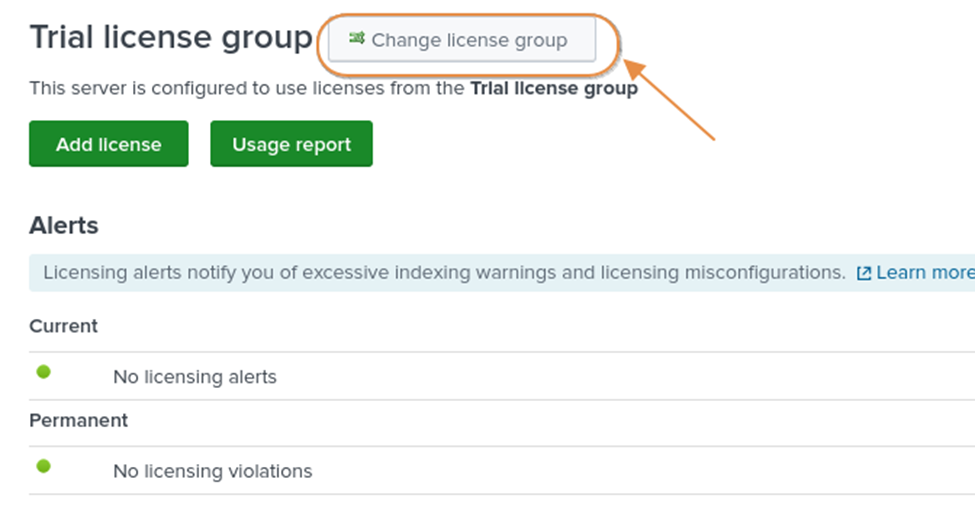Click the large Trial license group page heading
Screen dimensions: 975x508
pos(171,38)
